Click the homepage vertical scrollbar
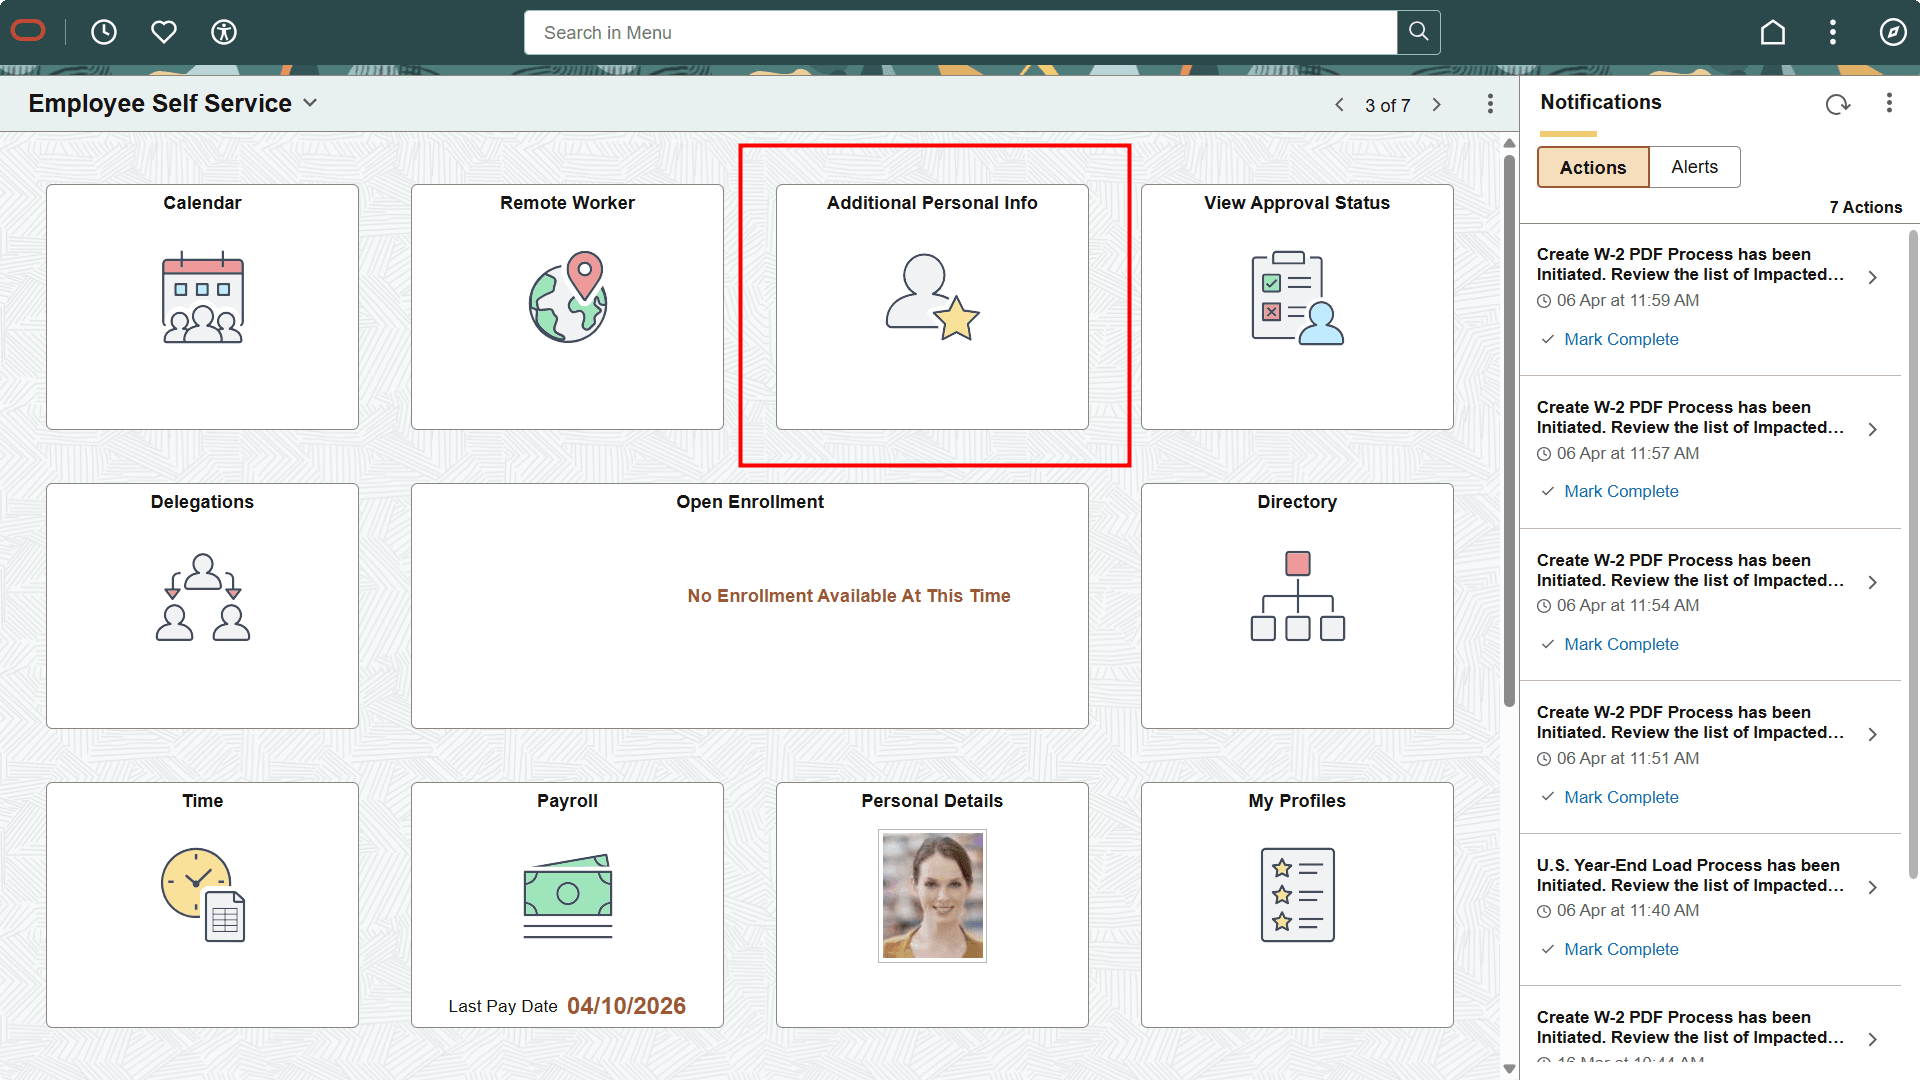Viewport: 1920px width, 1080px height. 1509,430
